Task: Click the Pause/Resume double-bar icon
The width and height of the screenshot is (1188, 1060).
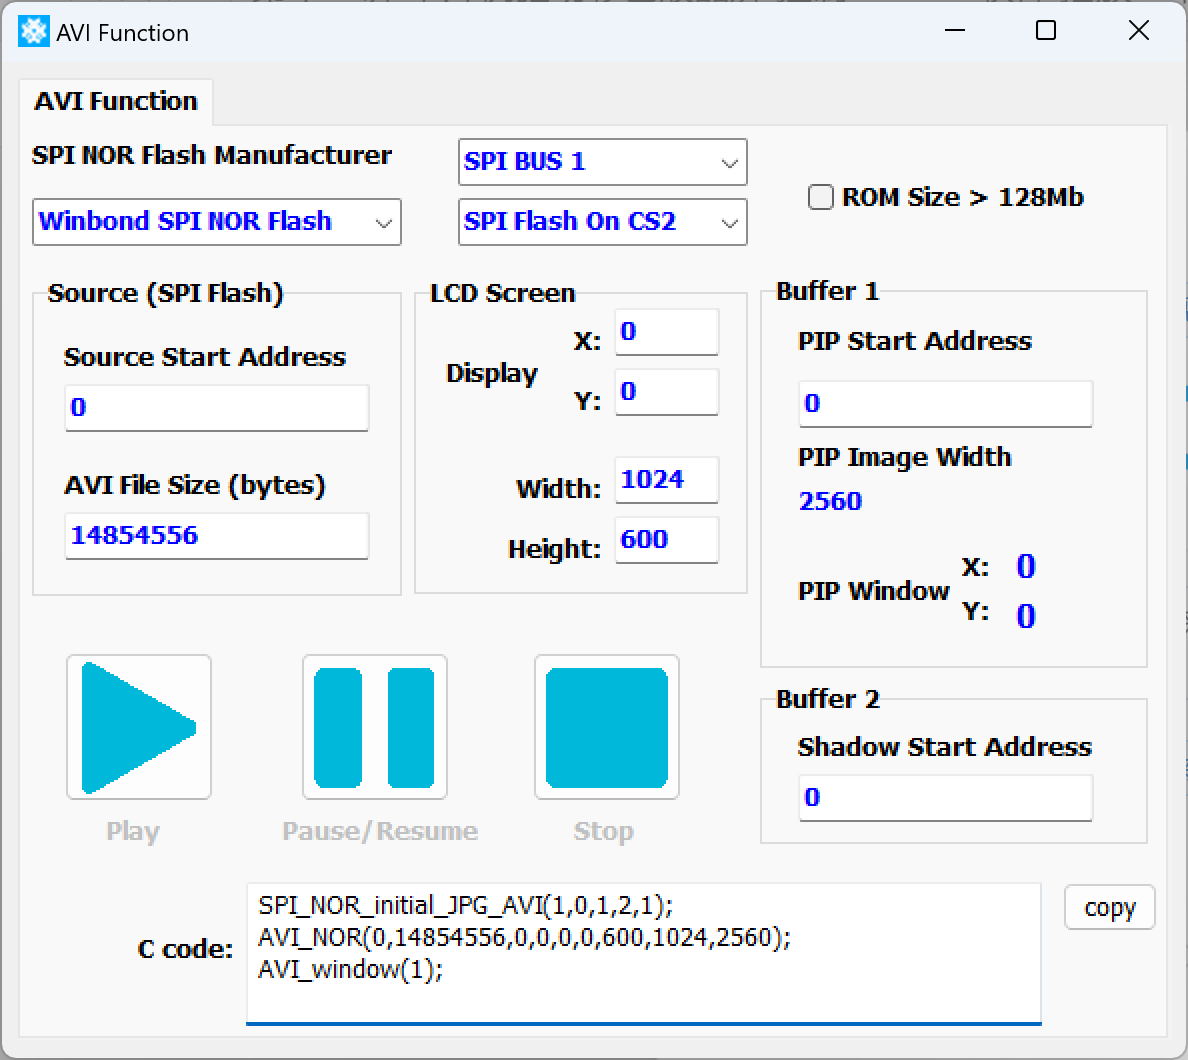Action: click(374, 727)
